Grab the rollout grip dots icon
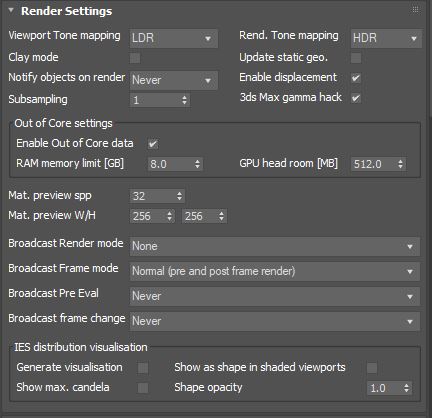Viewport: 432px width, 418px height. (415, 9)
